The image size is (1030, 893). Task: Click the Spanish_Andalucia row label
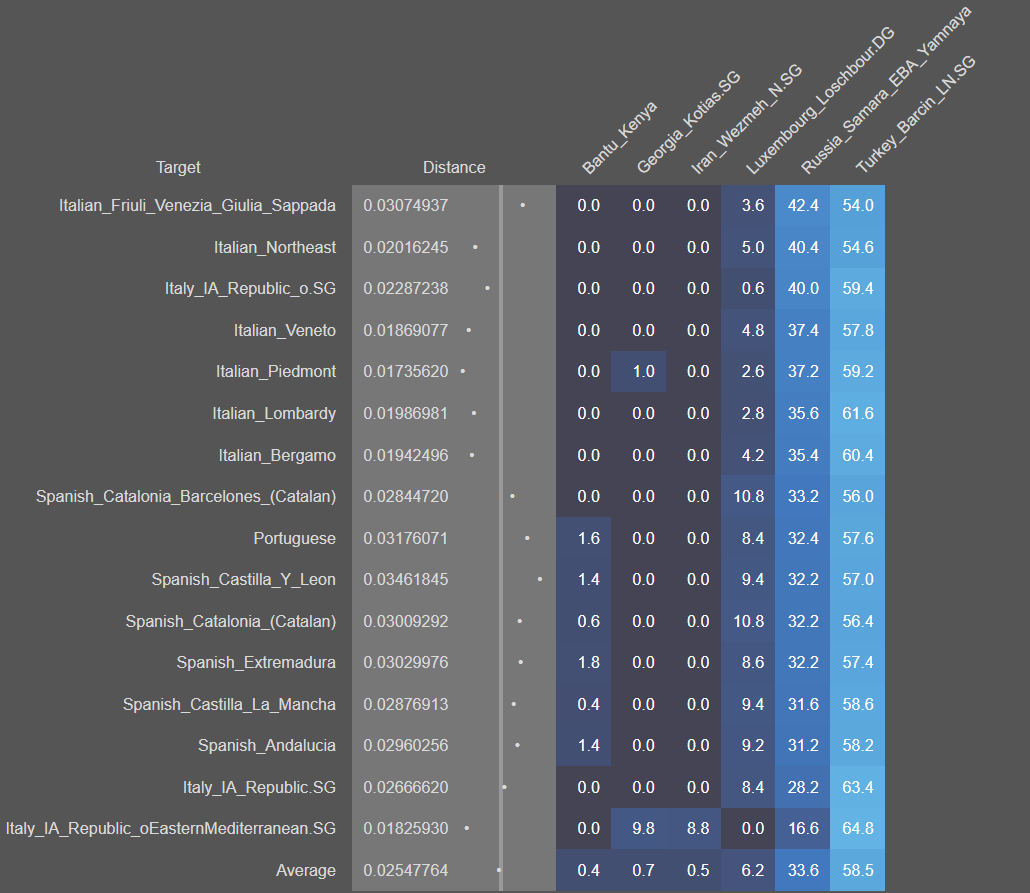[267, 746]
